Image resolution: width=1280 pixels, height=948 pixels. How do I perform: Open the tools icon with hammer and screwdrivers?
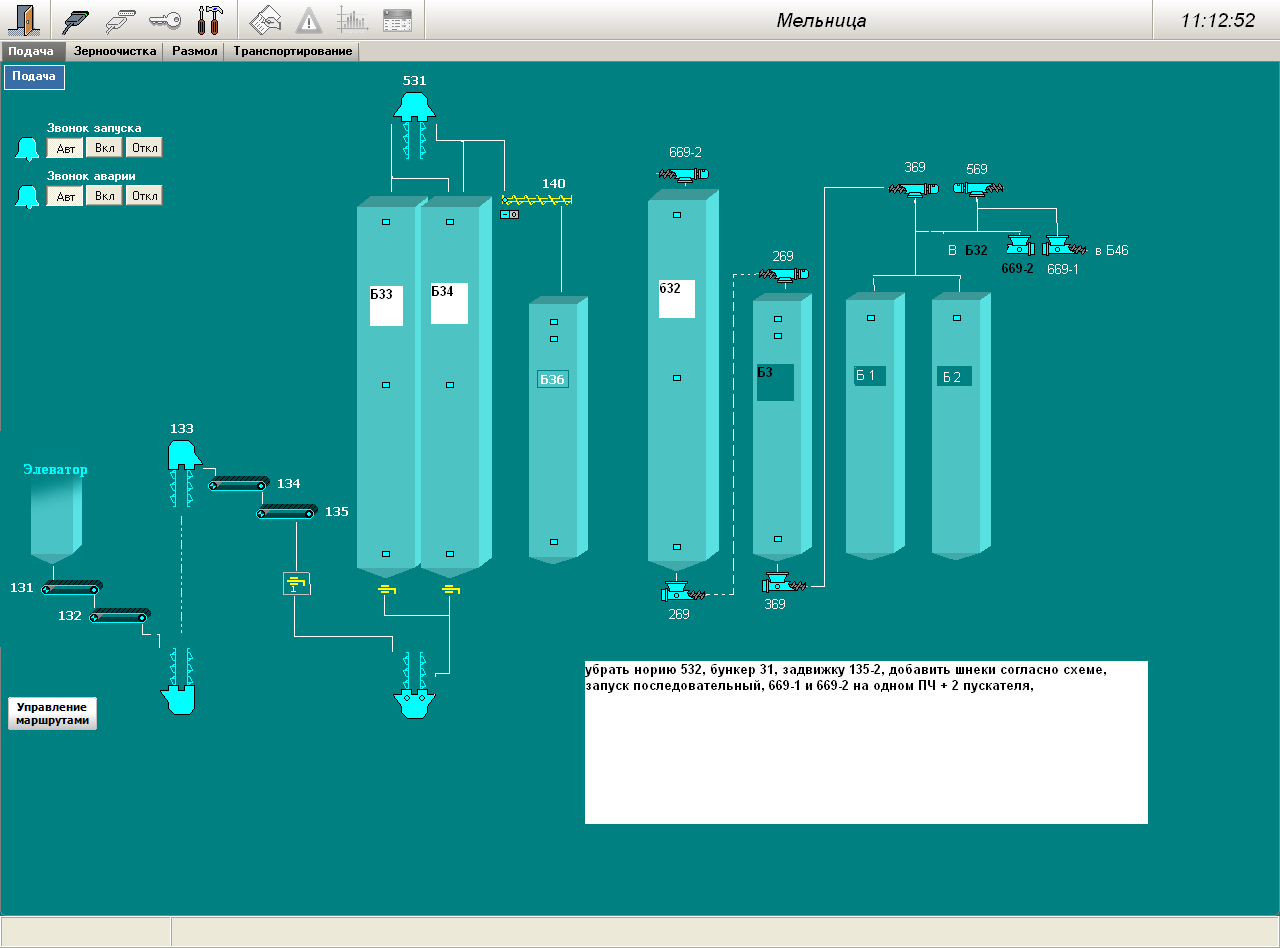(211, 19)
